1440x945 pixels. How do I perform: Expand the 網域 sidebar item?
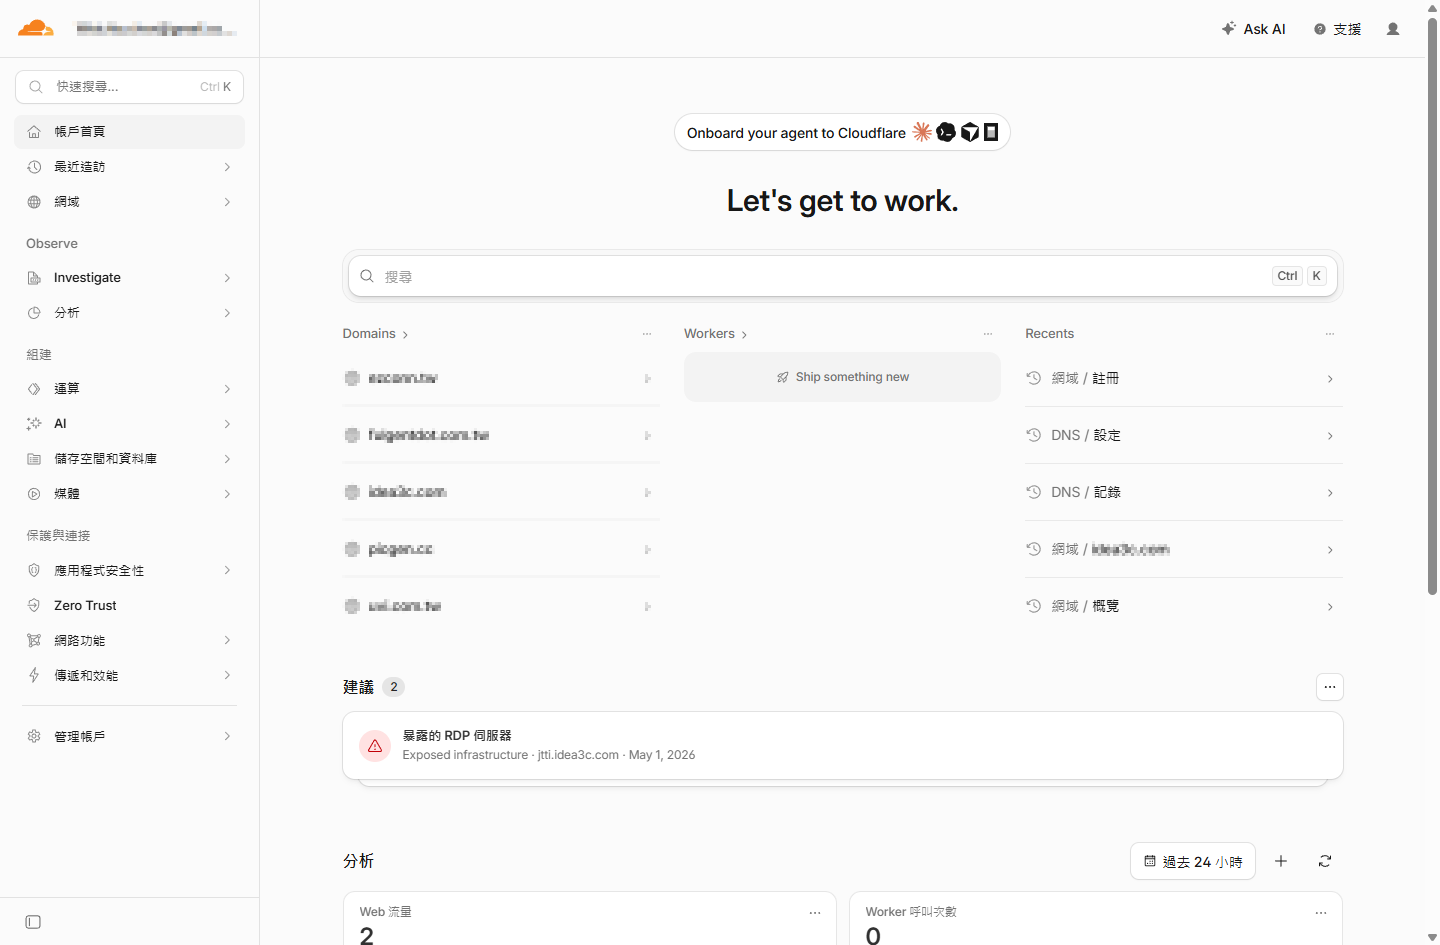(130, 202)
